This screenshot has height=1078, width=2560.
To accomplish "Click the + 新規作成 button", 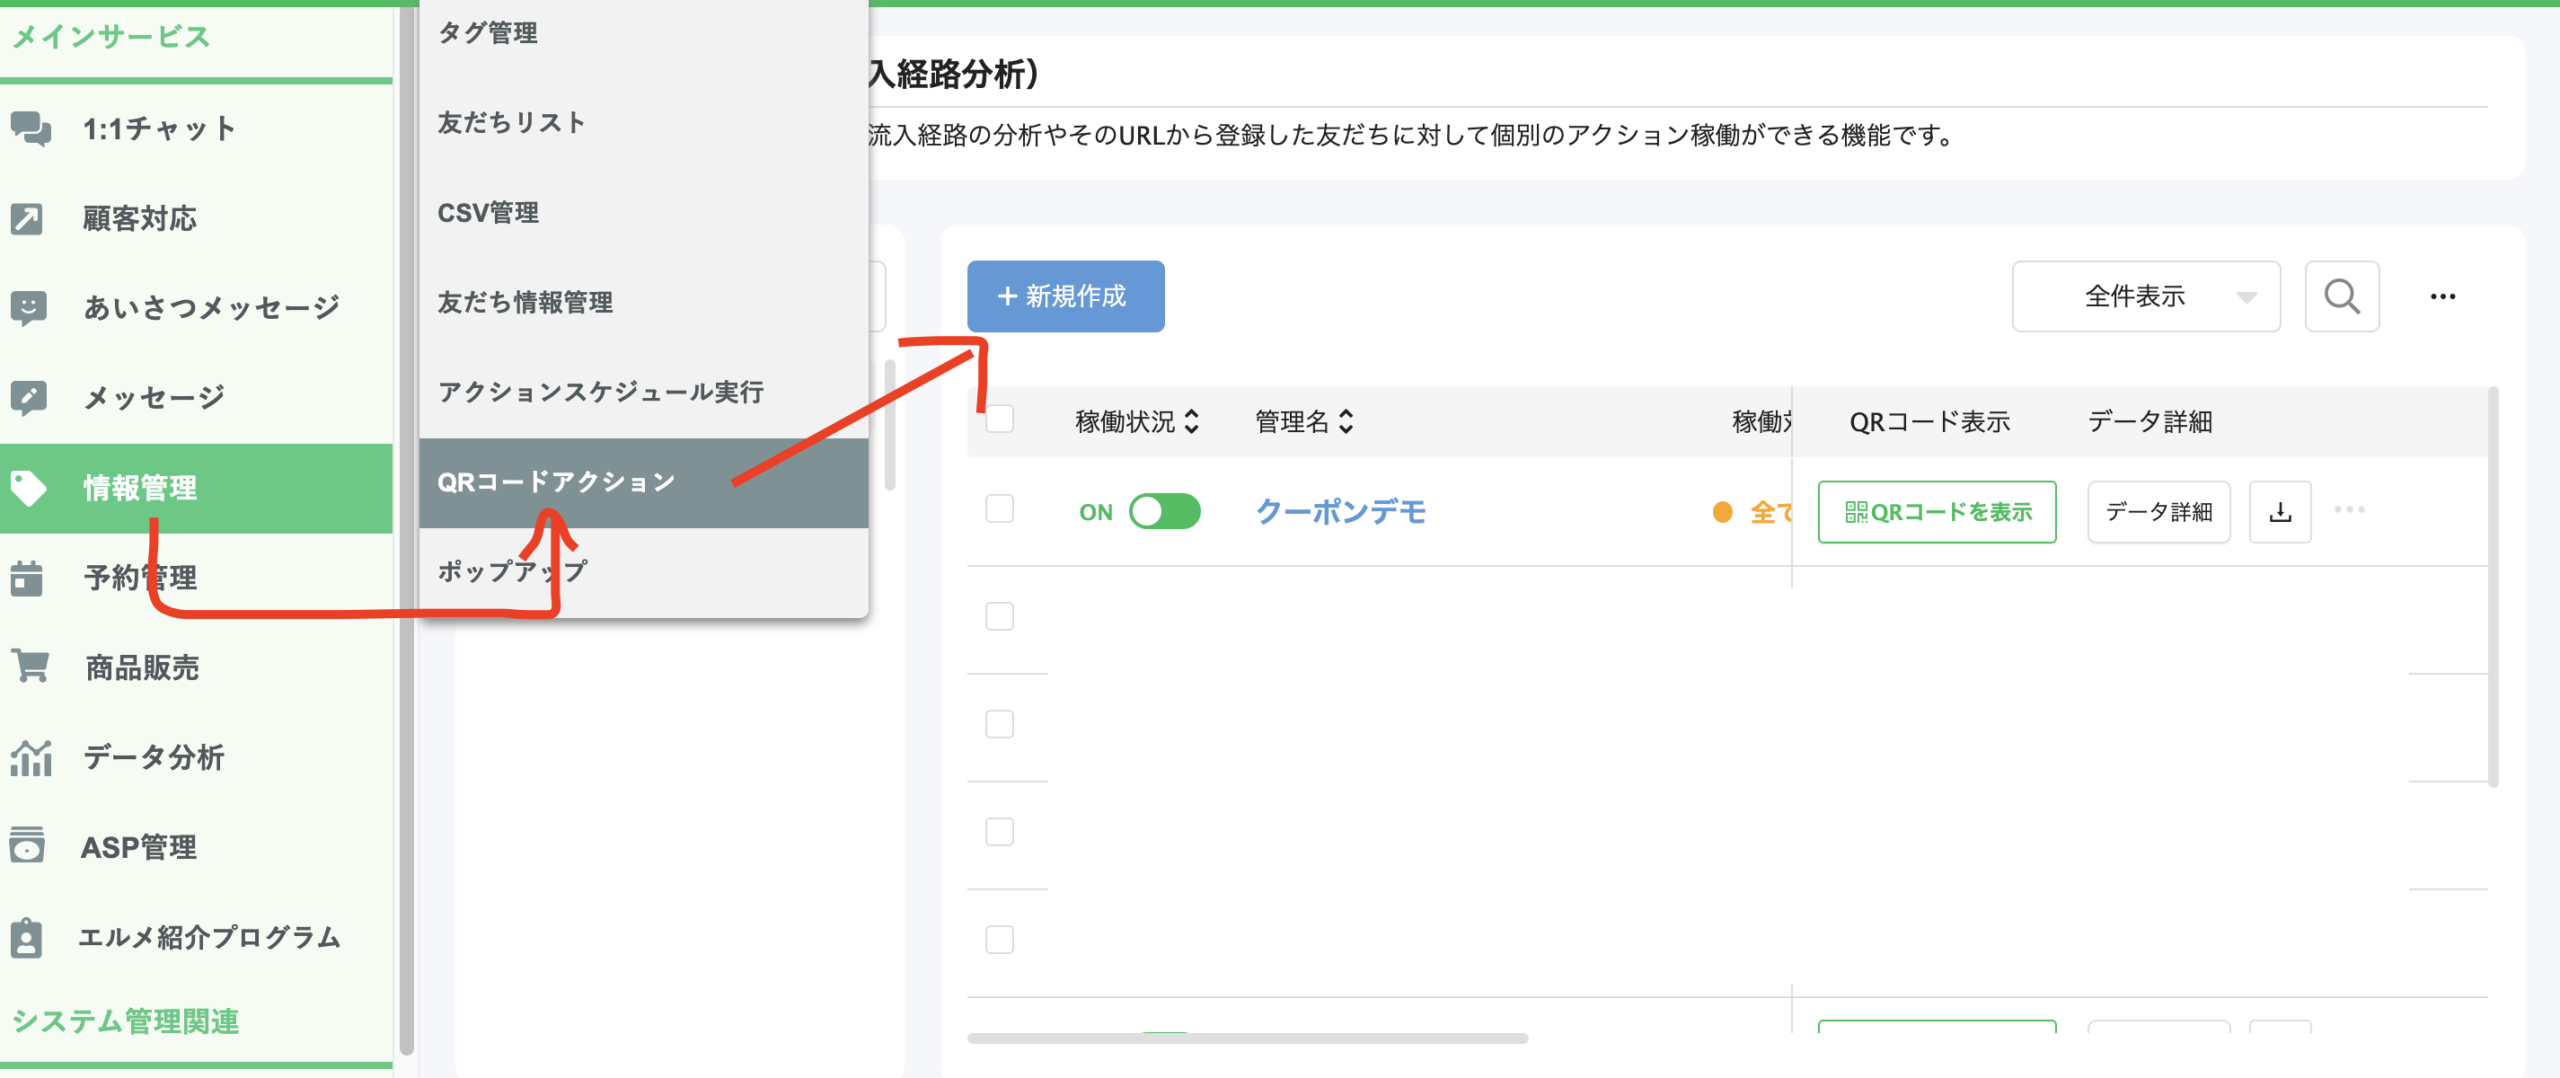I will [1065, 297].
